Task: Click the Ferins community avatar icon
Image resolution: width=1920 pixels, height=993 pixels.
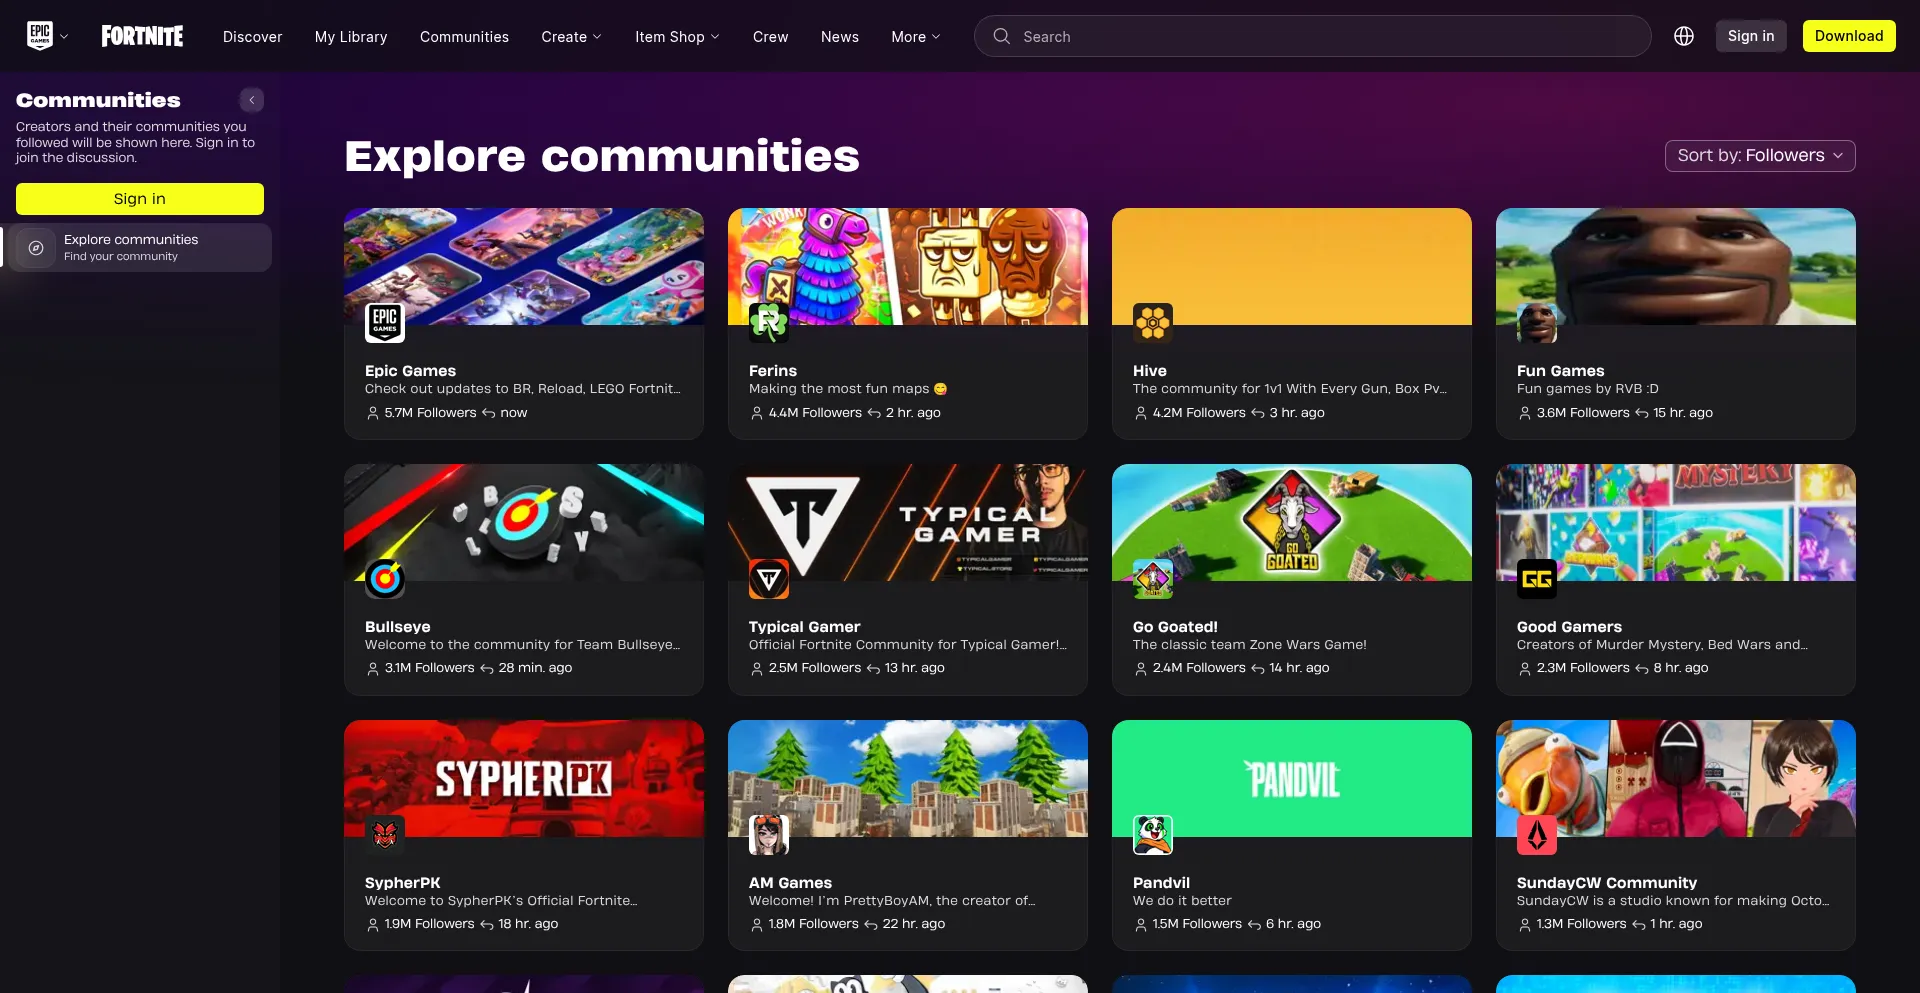Action: click(769, 323)
